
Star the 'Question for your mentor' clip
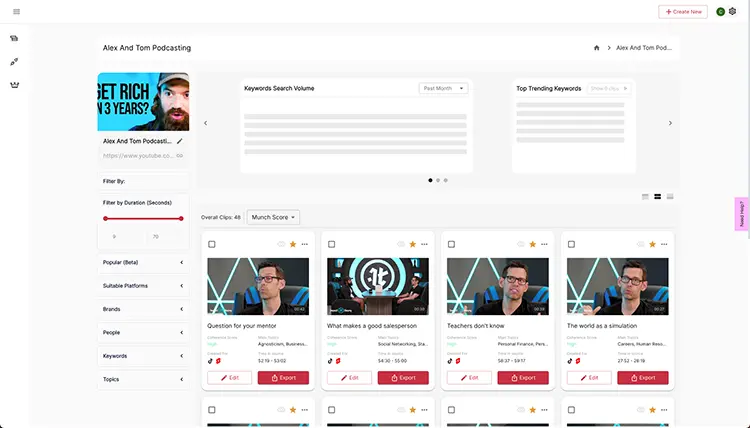click(x=293, y=244)
